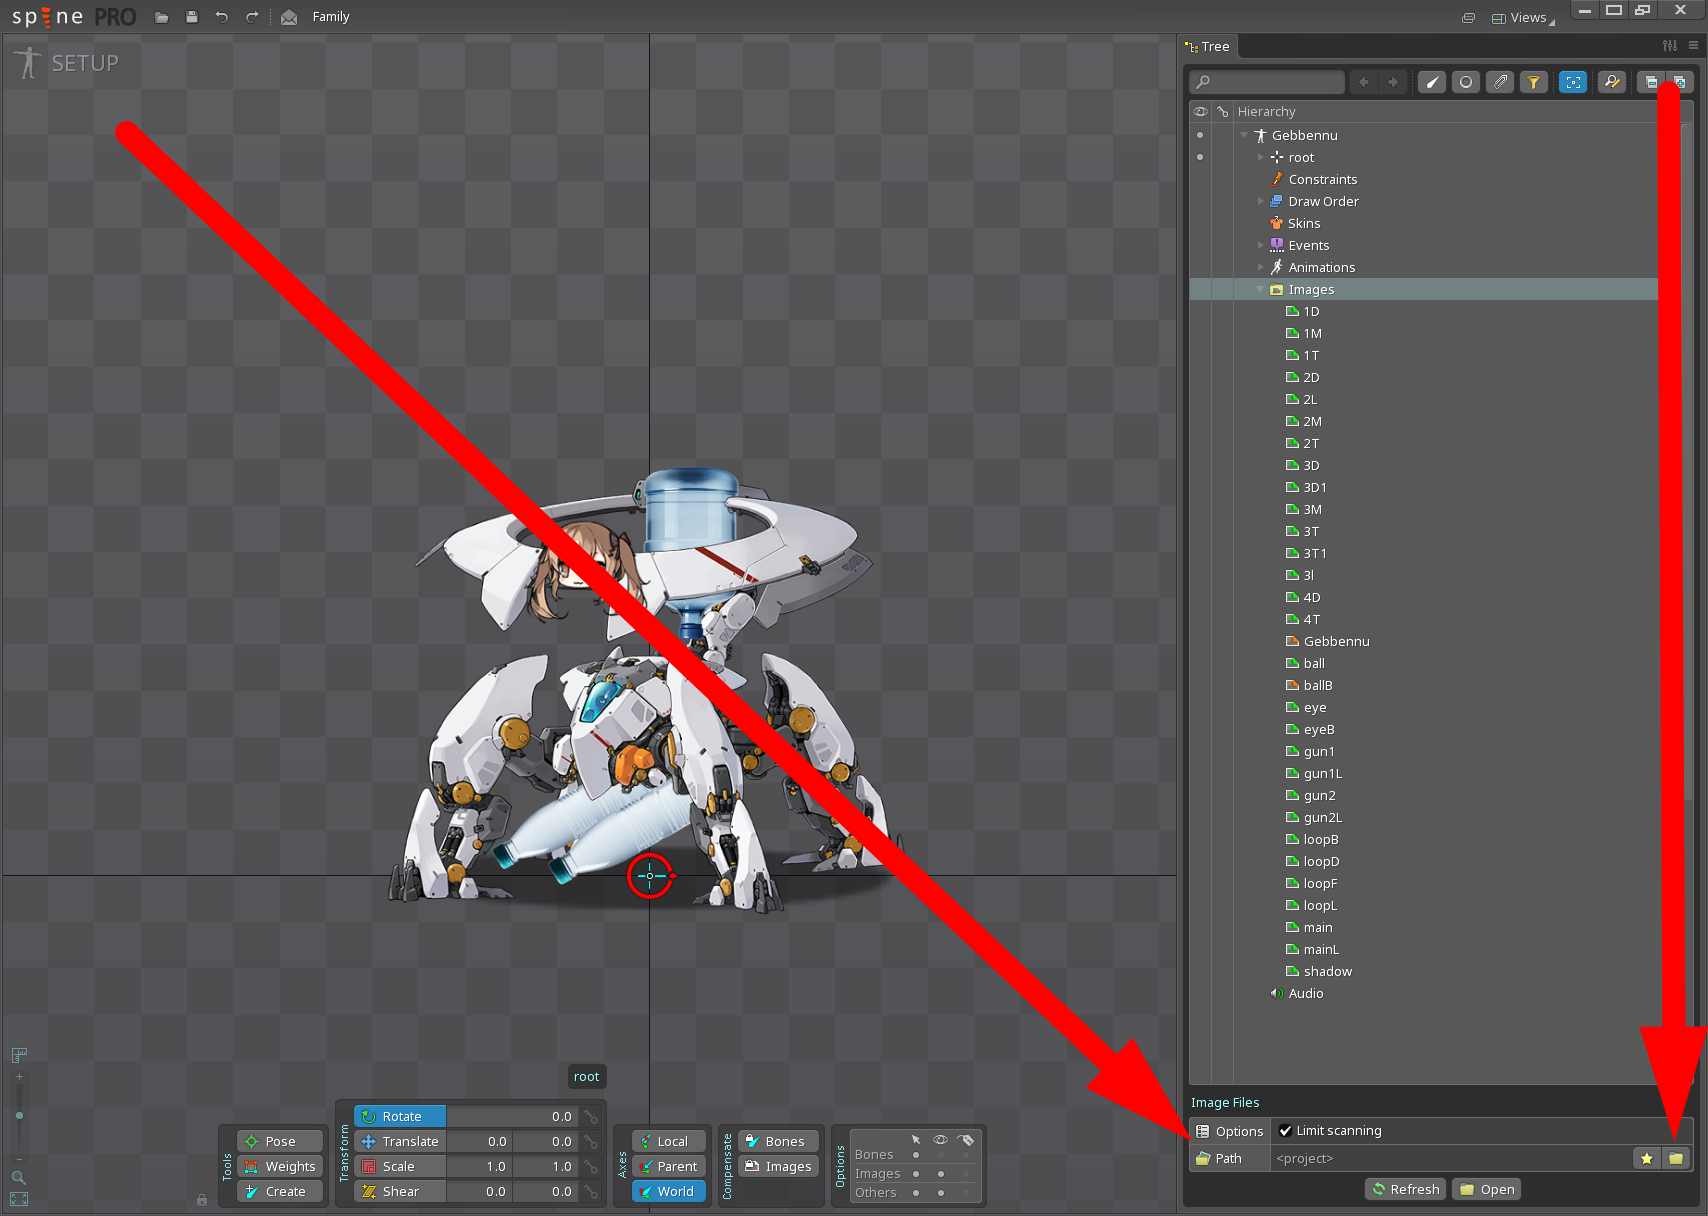Screen dimensions: 1708x1216
Task: Toggle Images visible option dot
Action: (941, 1174)
